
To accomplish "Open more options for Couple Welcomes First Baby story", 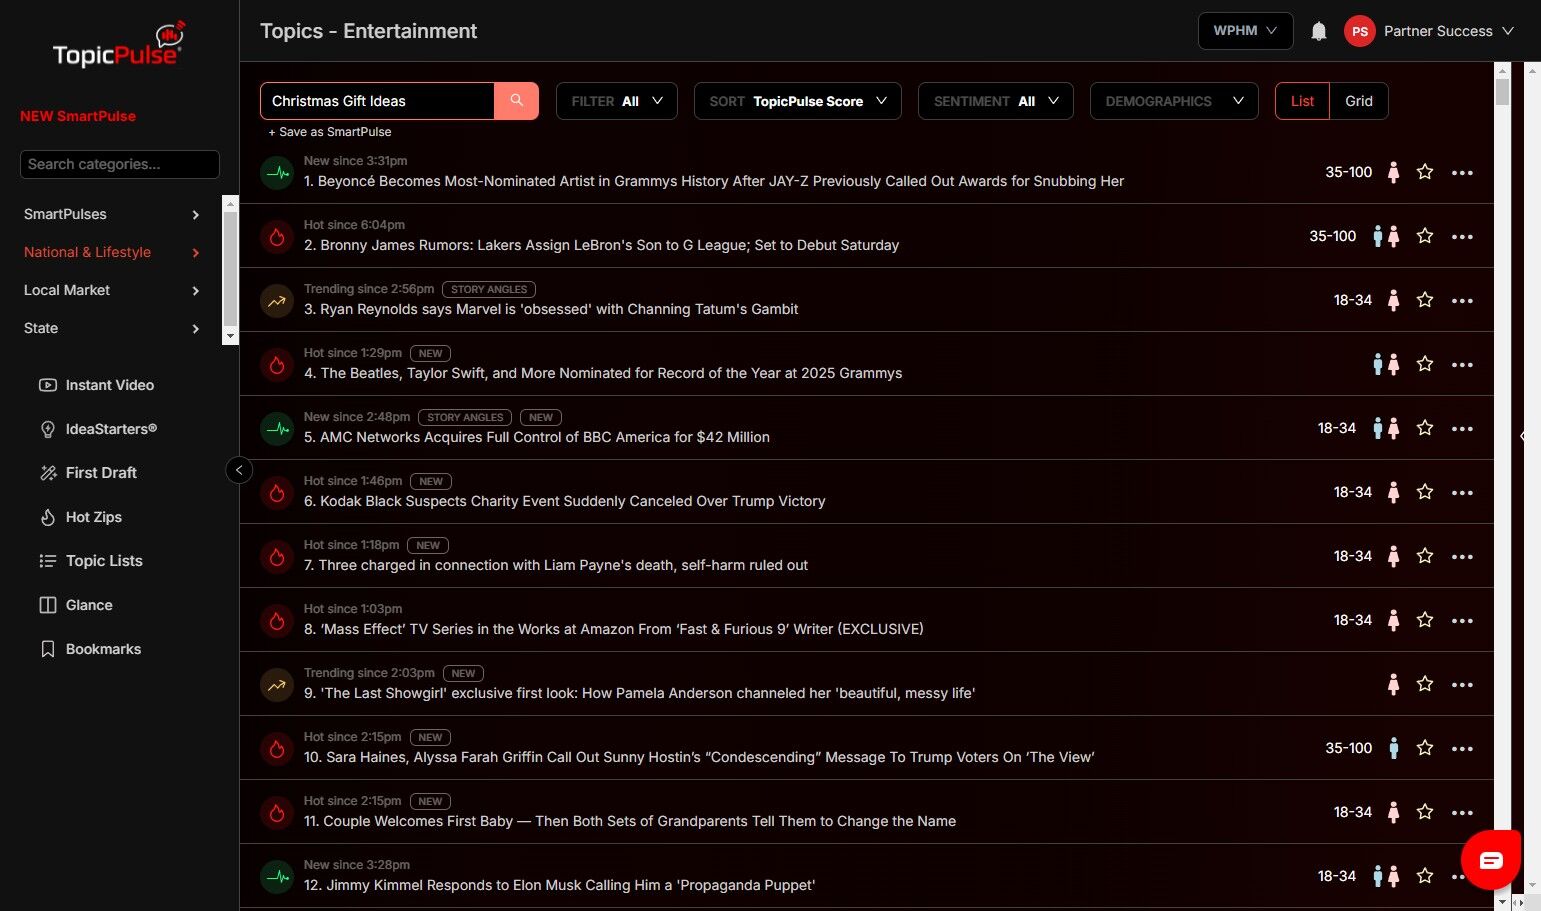I will pos(1462,813).
